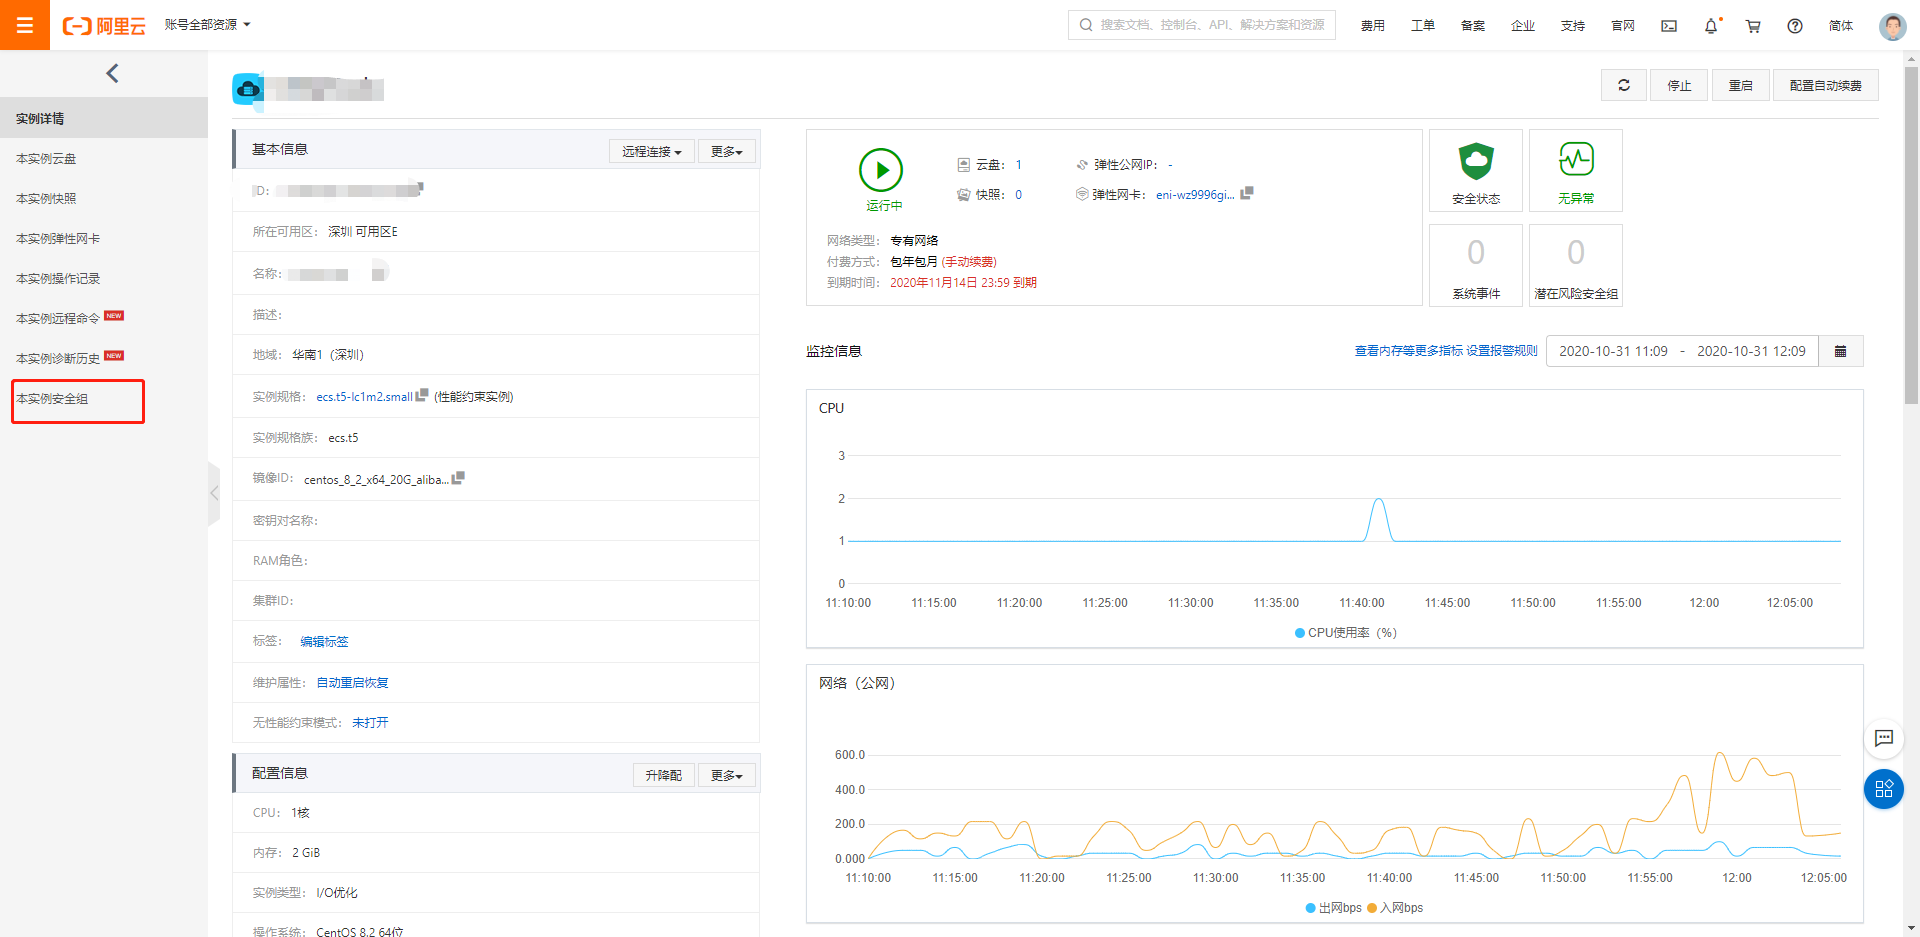
Task: Open the notification bell
Action: click(1711, 26)
